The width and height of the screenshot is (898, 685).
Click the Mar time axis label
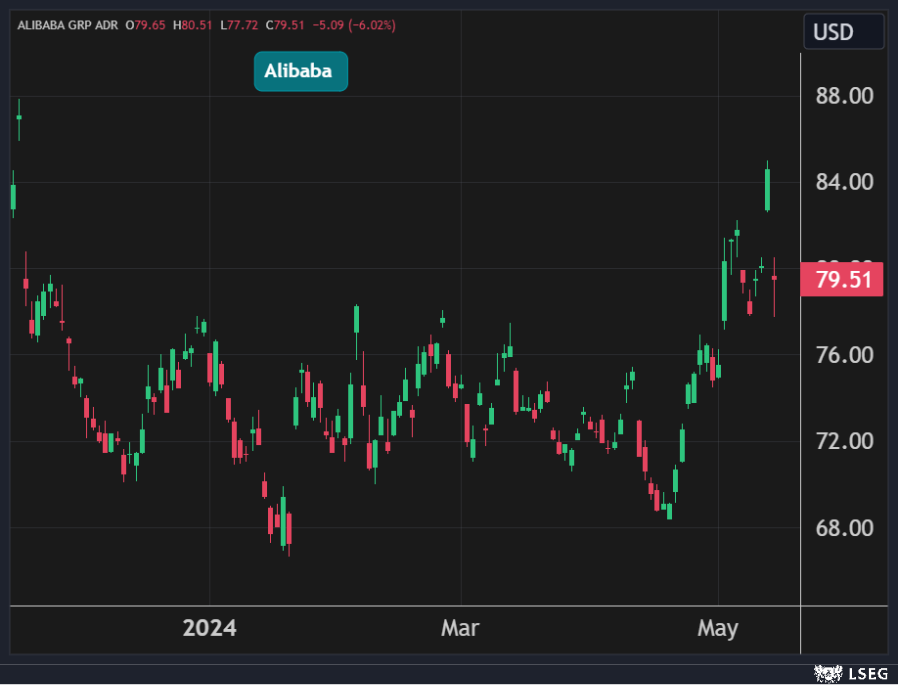(x=460, y=628)
